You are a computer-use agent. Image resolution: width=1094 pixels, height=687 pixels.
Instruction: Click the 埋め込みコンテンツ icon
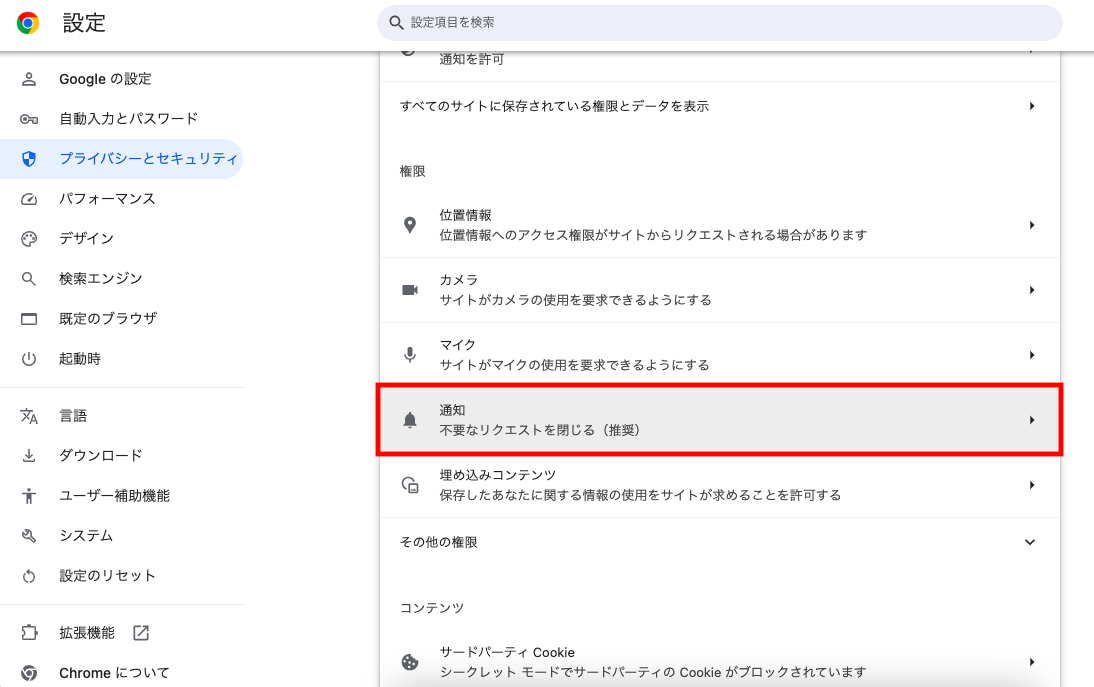point(409,485)
